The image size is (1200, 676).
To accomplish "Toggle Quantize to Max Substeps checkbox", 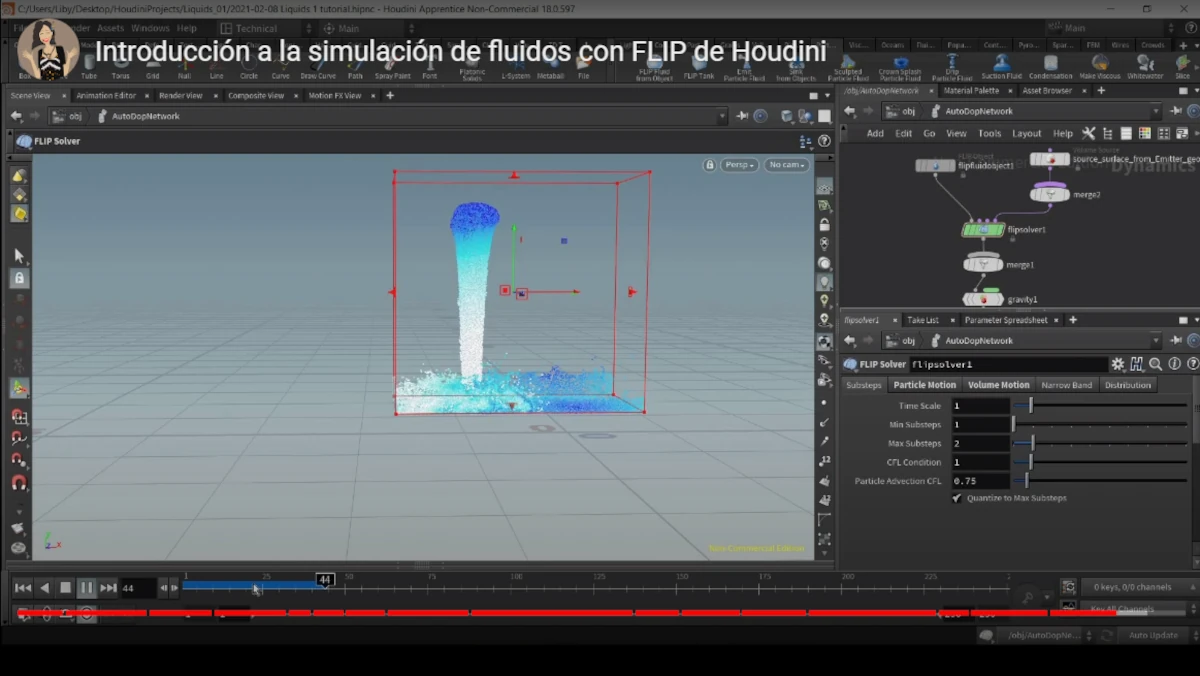I will (957, 498).
